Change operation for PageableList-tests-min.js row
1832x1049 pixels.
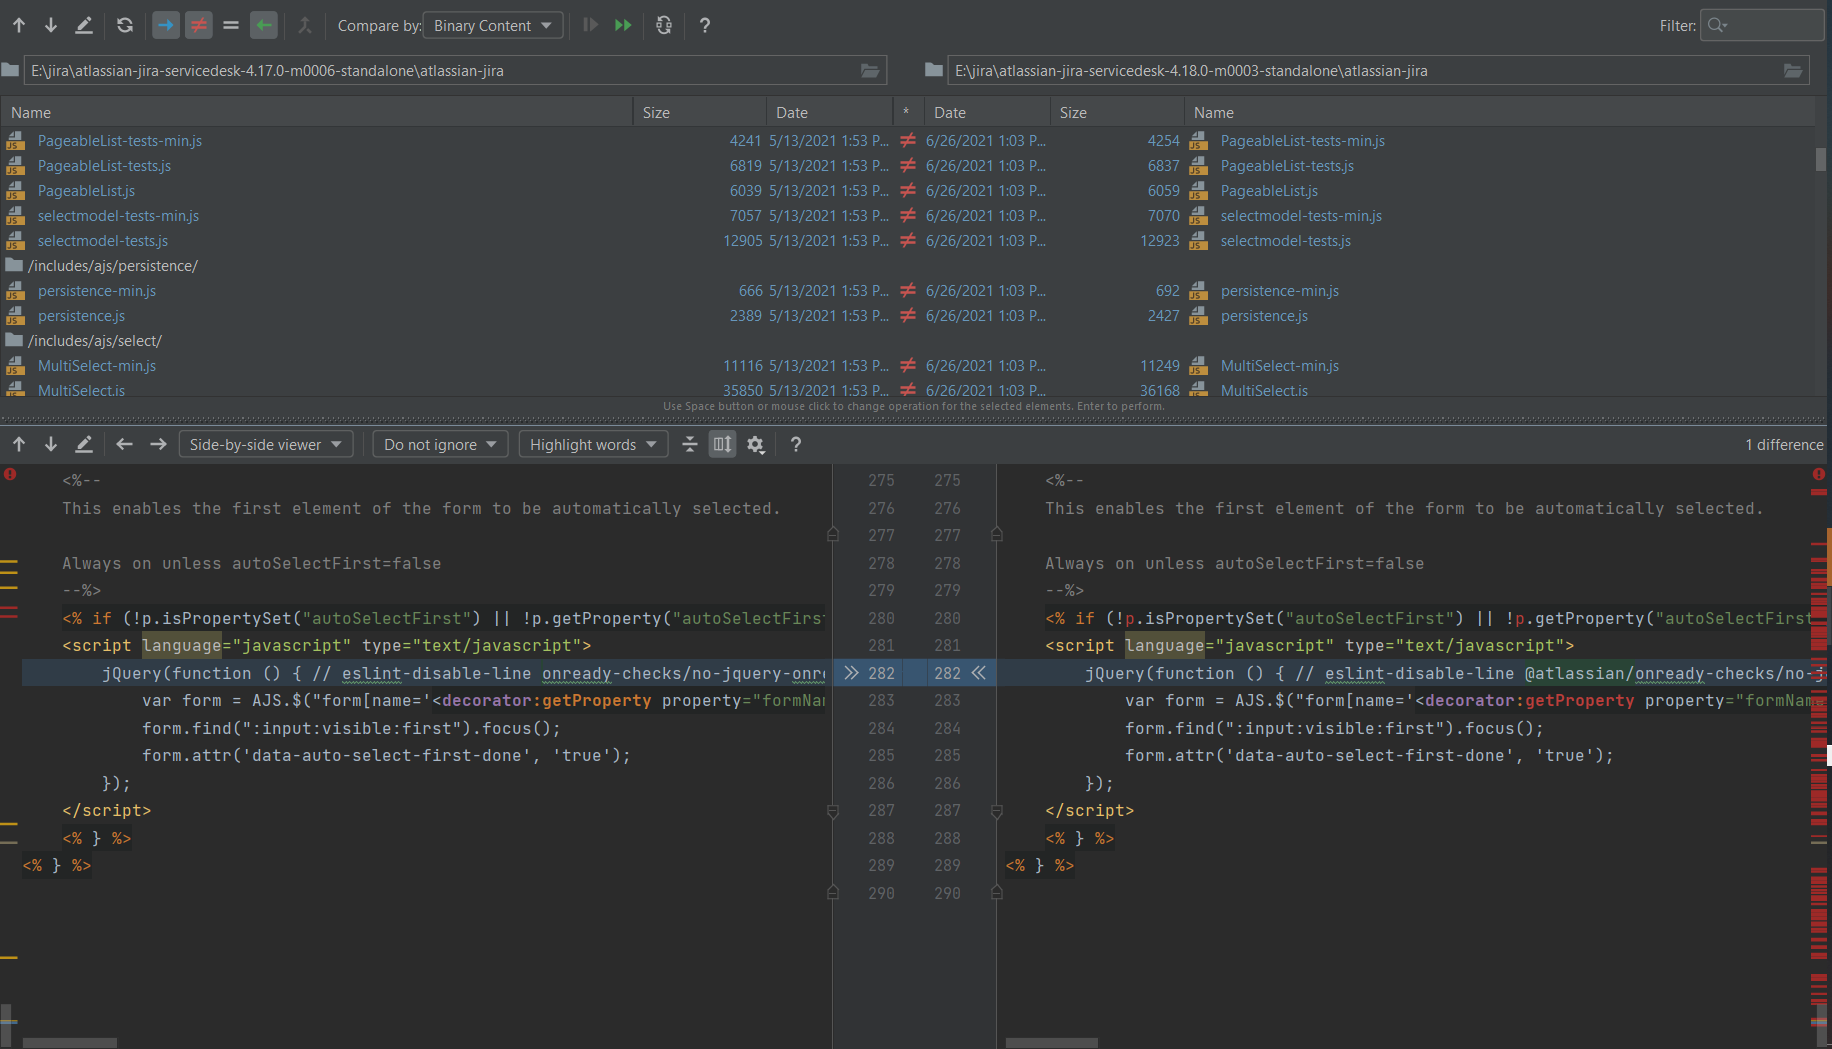[908, 141]
